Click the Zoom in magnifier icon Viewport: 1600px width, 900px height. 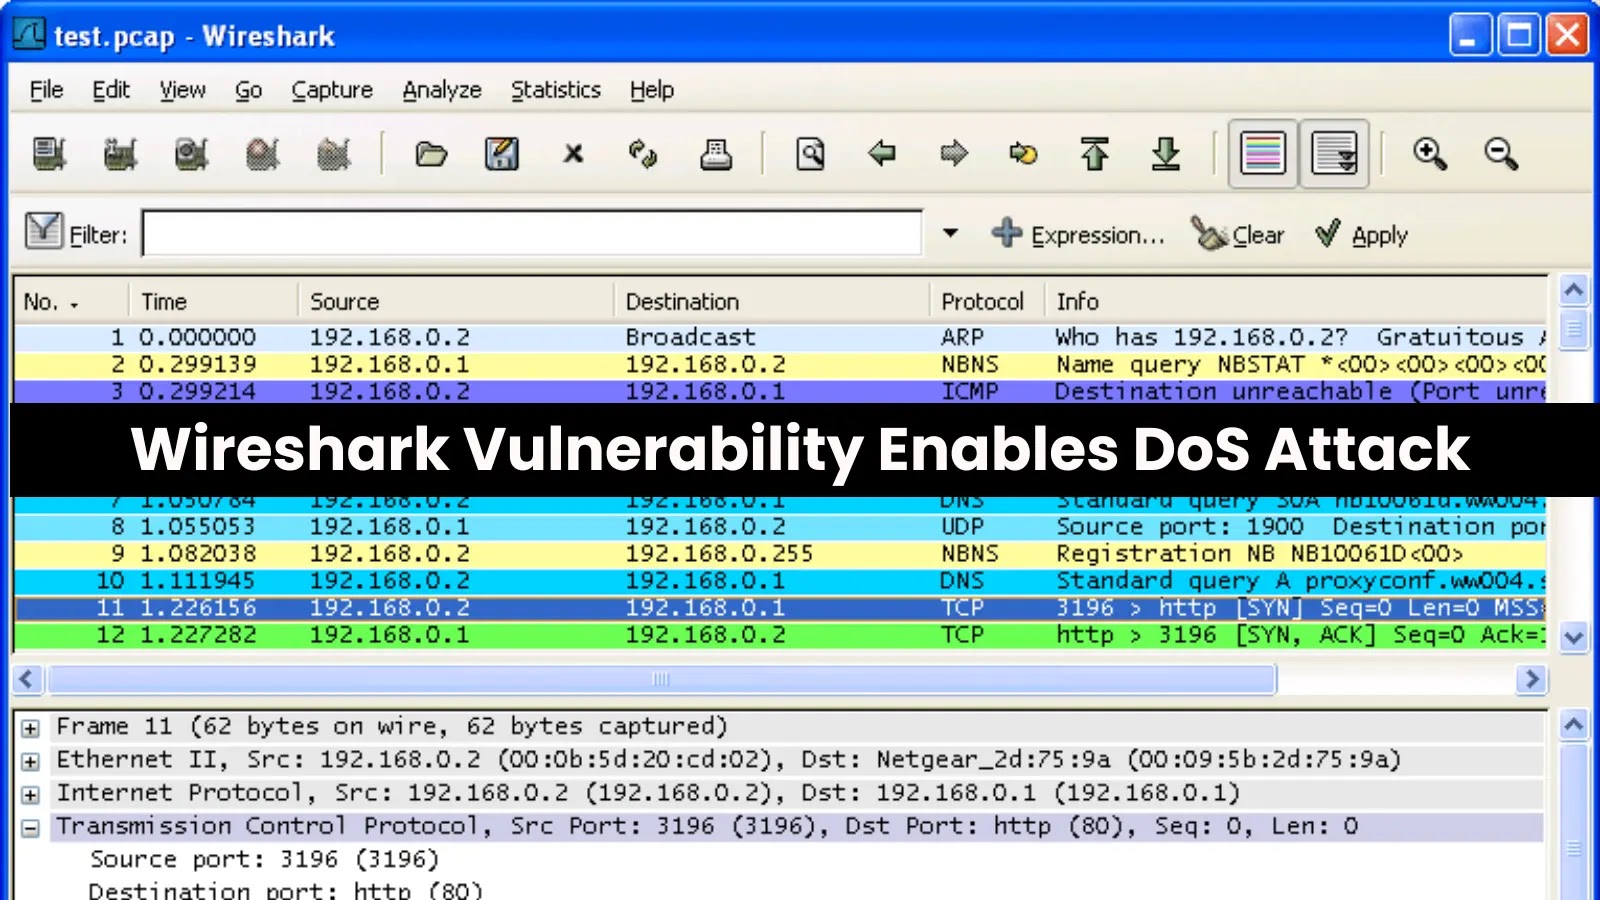click(1429, 154)
